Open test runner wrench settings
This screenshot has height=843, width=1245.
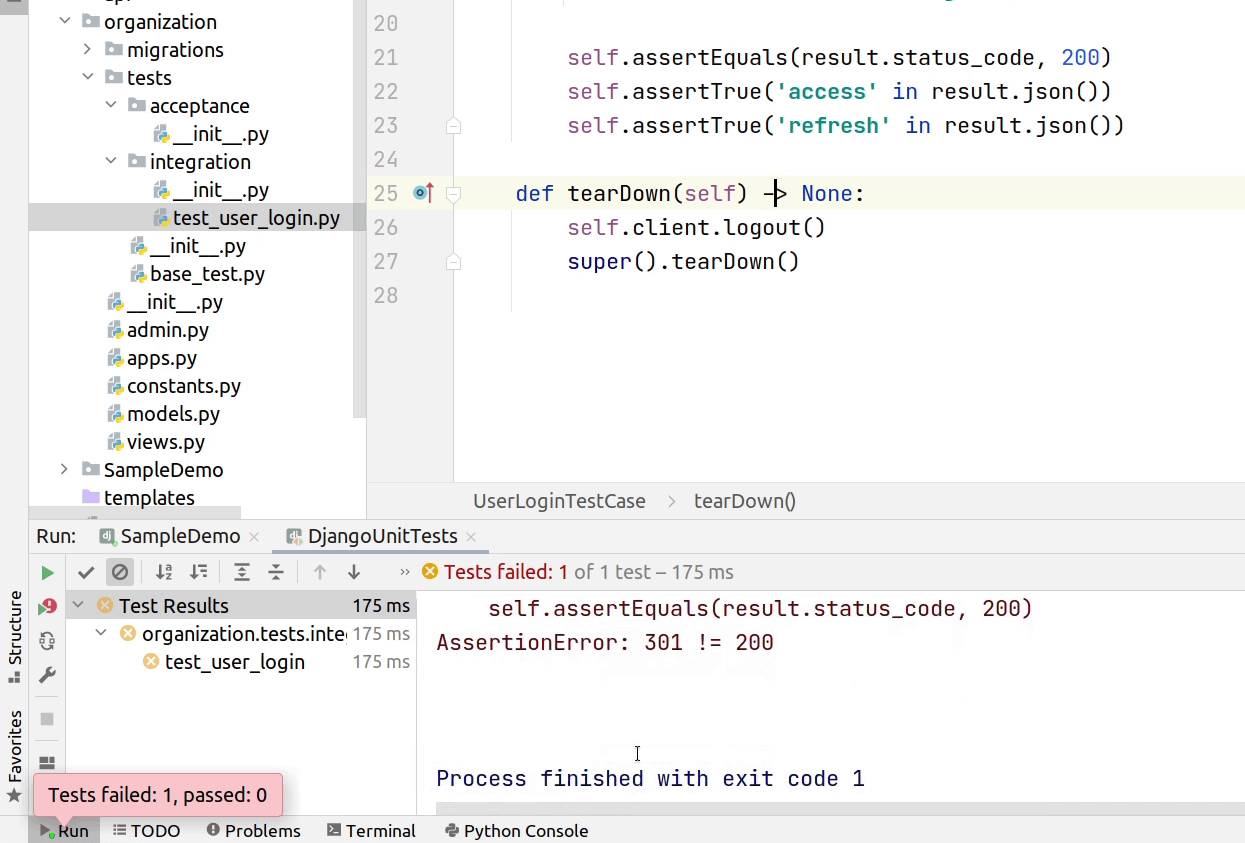(47, 676)
